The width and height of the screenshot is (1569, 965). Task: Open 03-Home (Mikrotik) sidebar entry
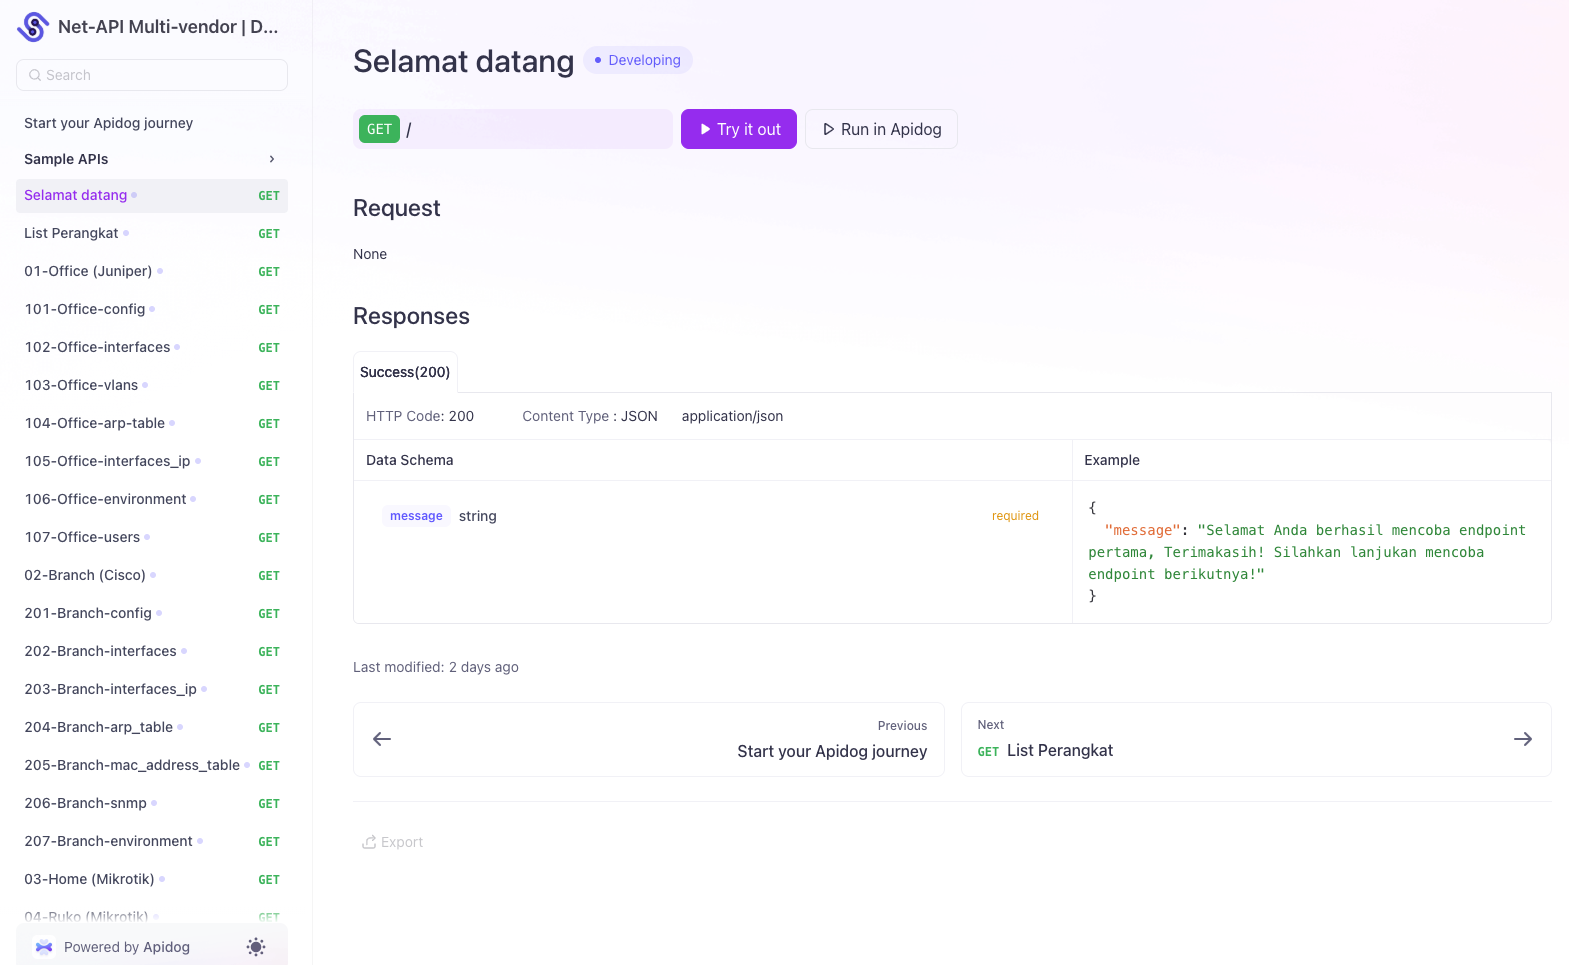coord(89,879)
